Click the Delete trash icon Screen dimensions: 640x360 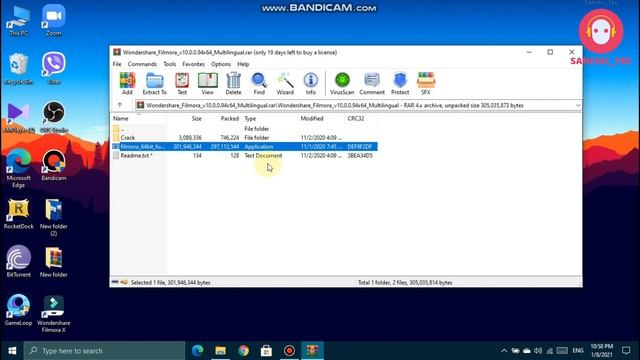coord(233,83)
